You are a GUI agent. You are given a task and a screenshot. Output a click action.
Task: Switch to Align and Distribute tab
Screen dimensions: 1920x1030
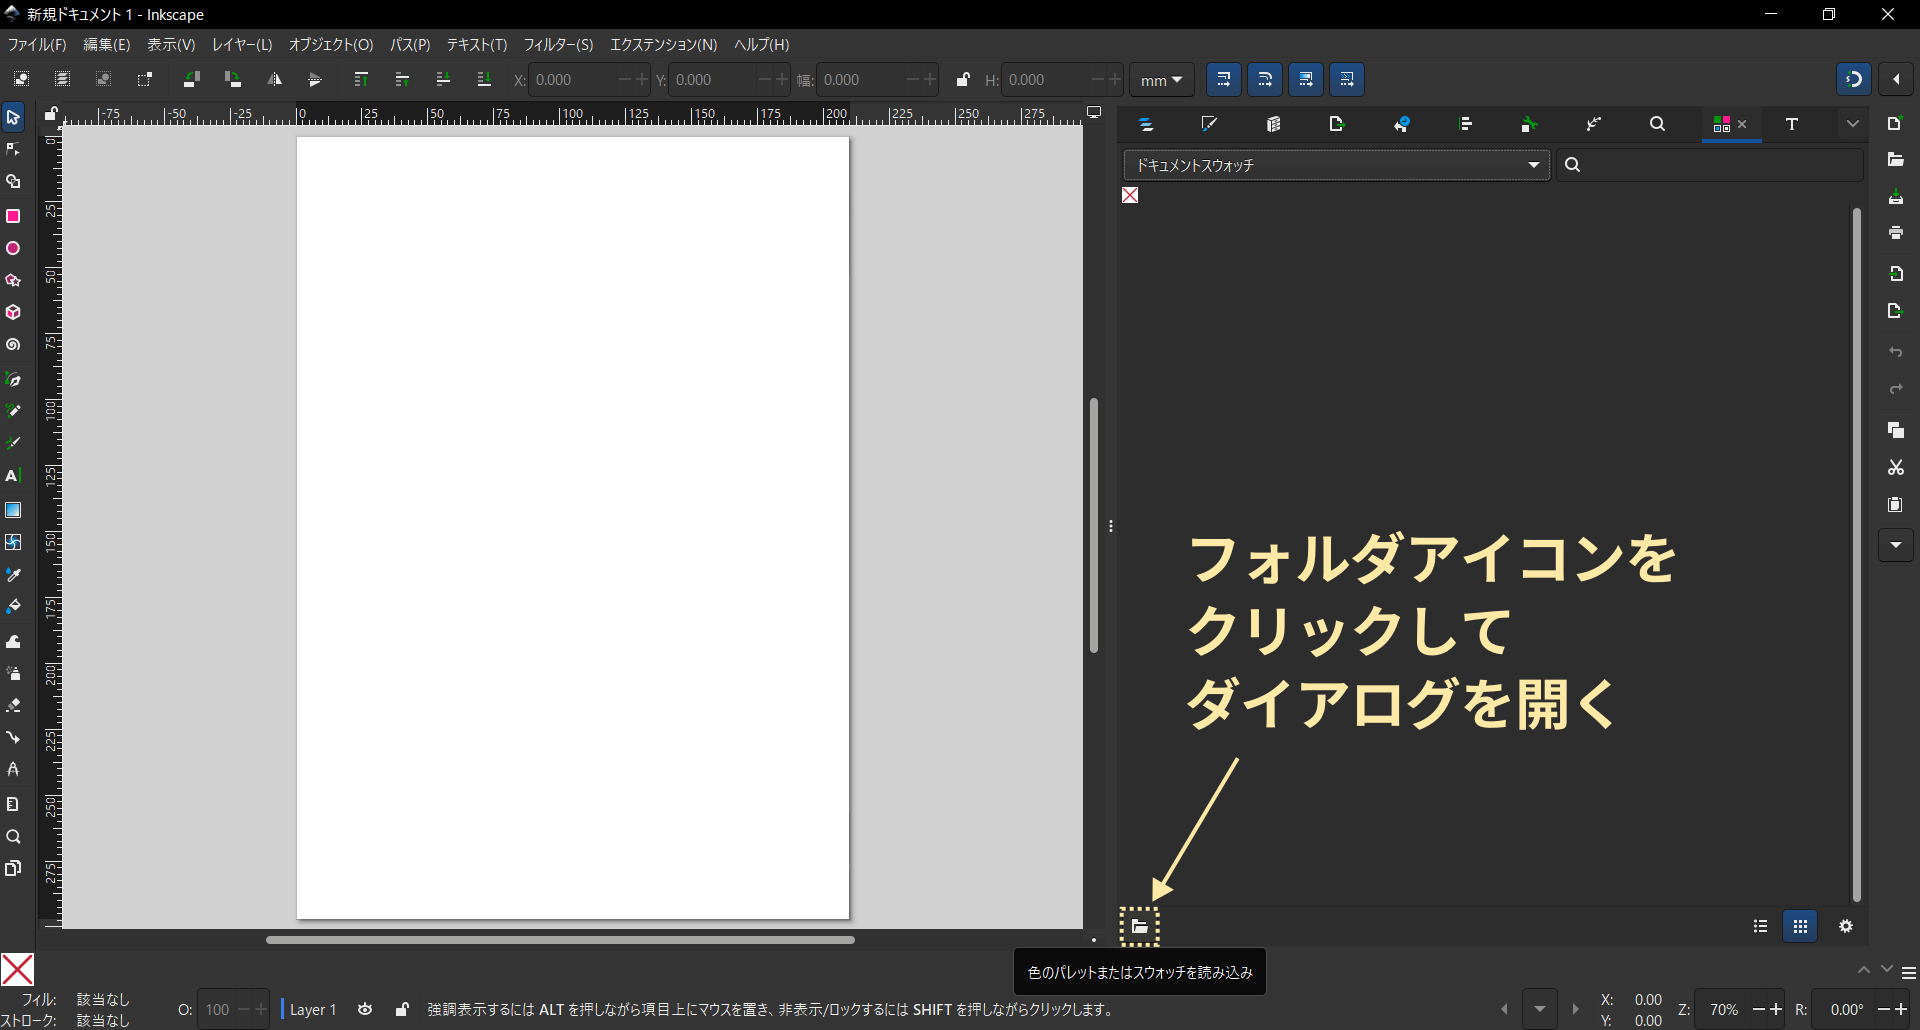[1466, 124]
